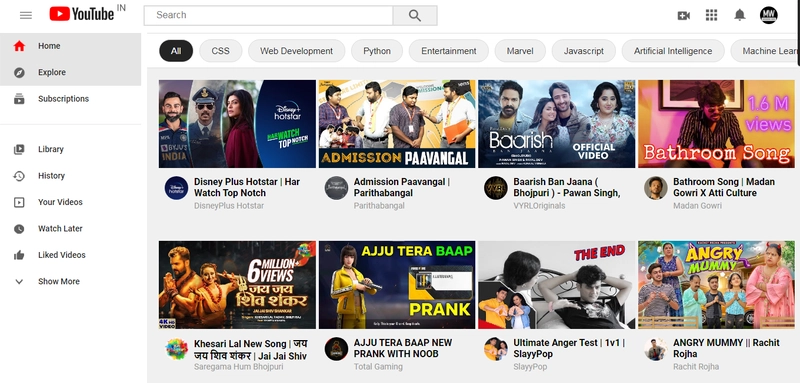The width and height of the screenshot is (800, 383).
Task: Open the YouTube apps grid
Action: tap(711, 15)
